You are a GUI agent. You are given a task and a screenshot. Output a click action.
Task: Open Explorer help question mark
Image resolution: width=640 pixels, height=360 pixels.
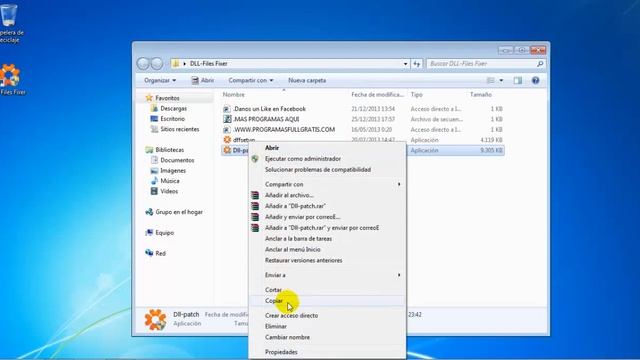click(x=536, y=80)
